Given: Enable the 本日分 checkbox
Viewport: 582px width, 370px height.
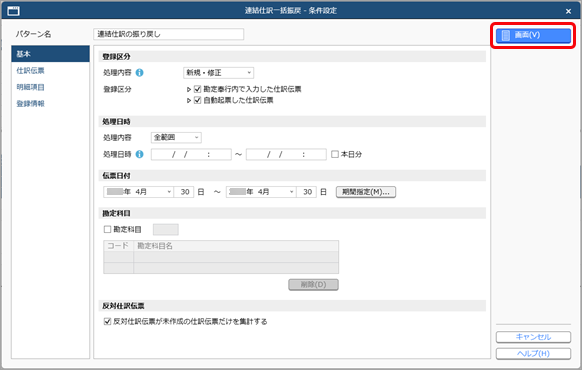Looking at the screenshot, I should tap(335, 154).
